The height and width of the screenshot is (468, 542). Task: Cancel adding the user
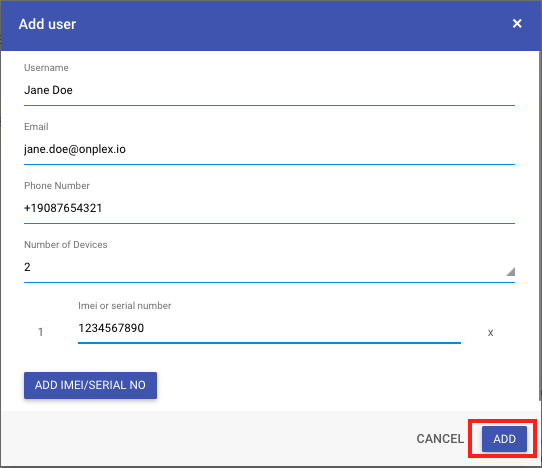(x=440, y=439)
